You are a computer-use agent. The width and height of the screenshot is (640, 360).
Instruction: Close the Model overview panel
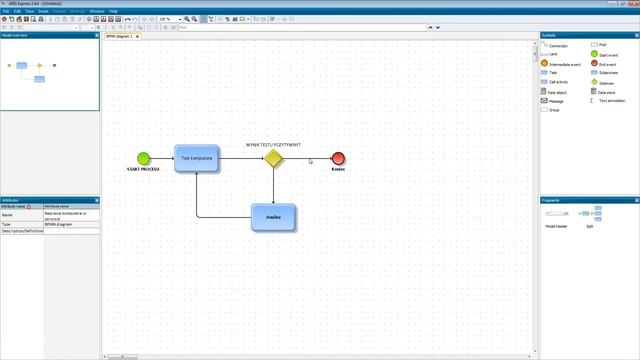pos(97,36)
